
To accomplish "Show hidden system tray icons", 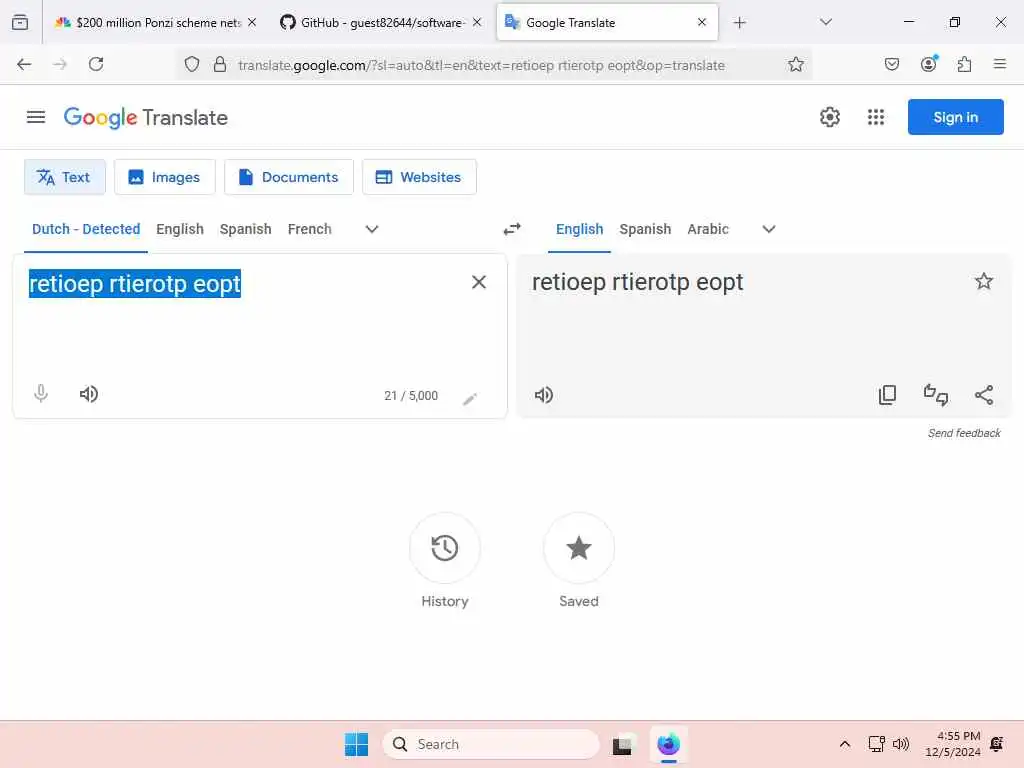I will [x=844, y=744].
